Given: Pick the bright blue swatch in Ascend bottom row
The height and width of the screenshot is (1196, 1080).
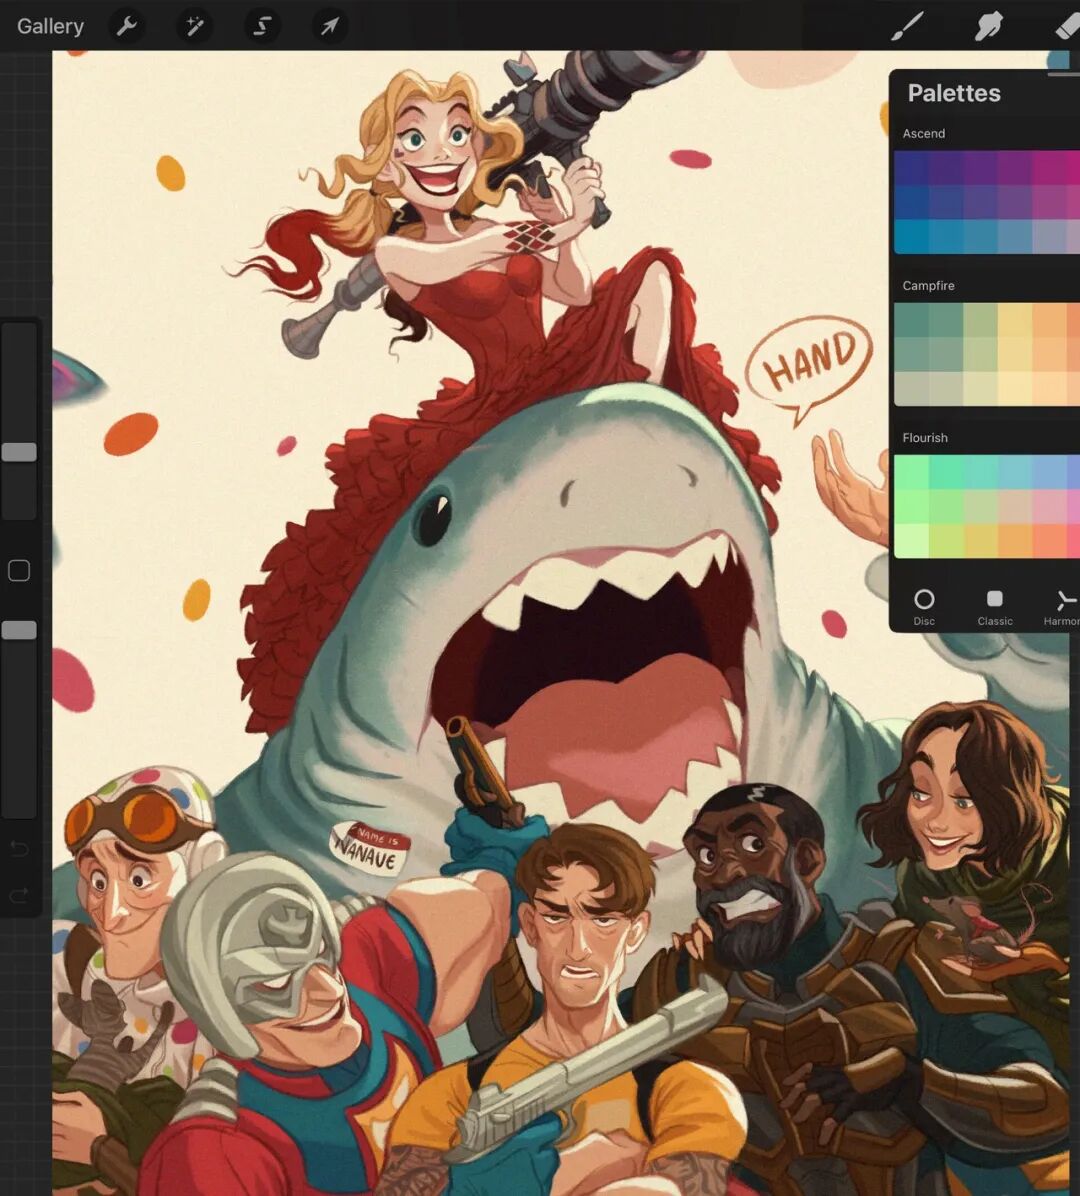Looking at the screenshot, I should coord(911,236).
